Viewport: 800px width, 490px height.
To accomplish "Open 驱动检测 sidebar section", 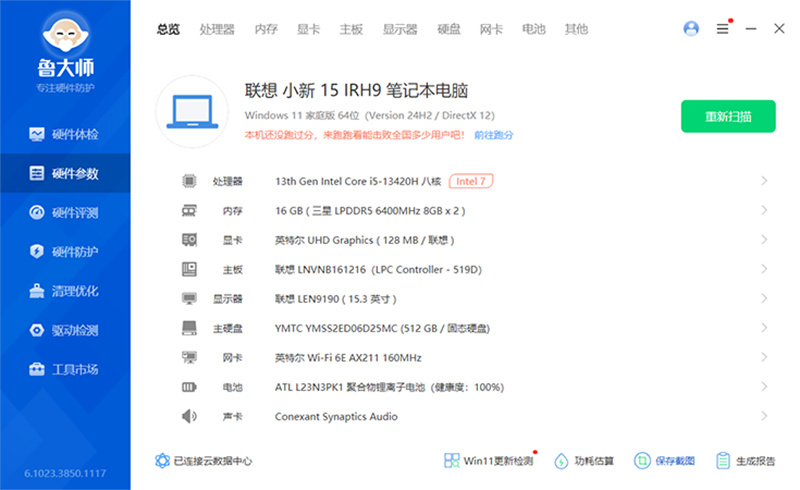I will coord(65,330).
